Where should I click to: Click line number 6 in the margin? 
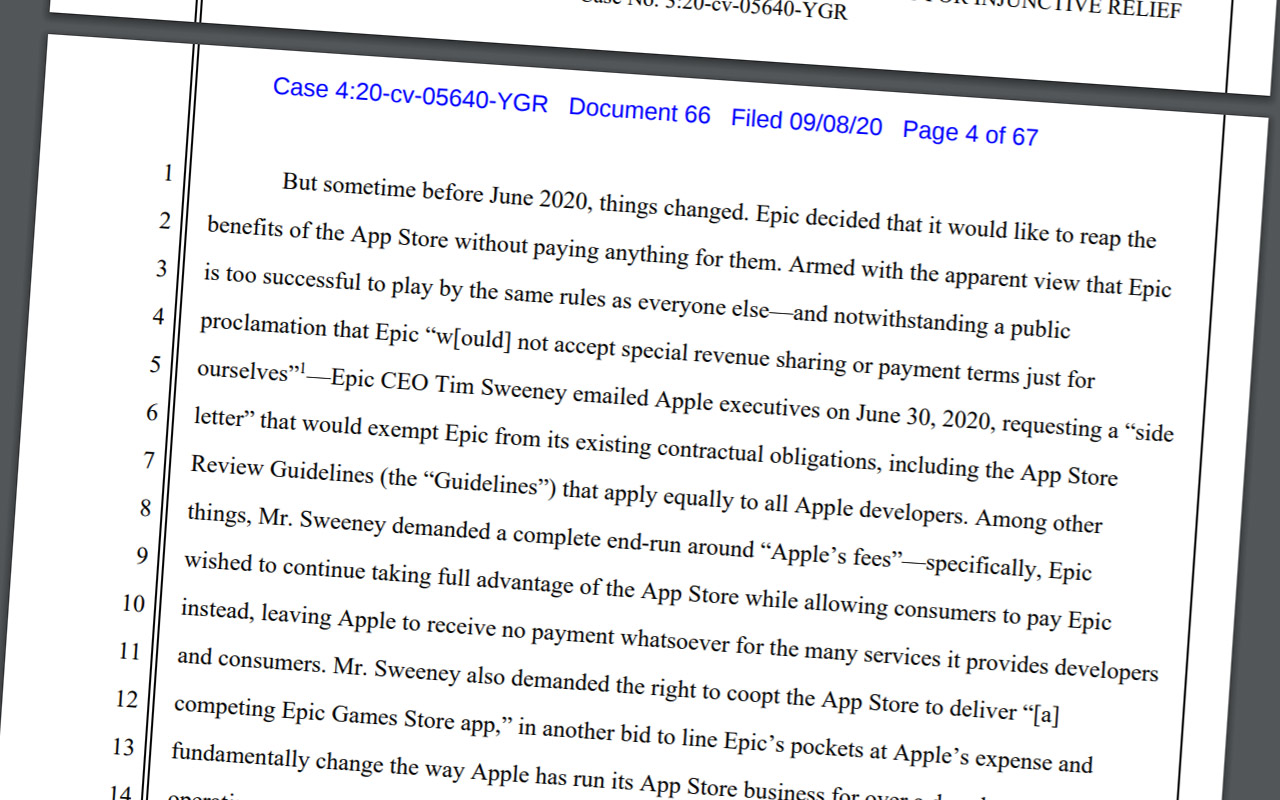coord(151,412)
